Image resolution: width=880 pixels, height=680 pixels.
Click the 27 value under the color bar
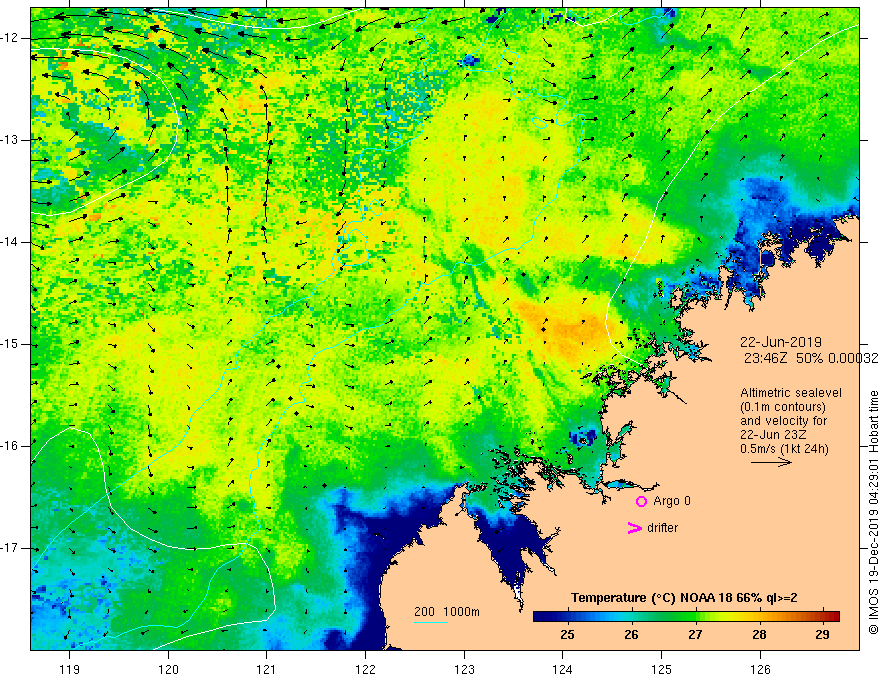pos(695,635)
